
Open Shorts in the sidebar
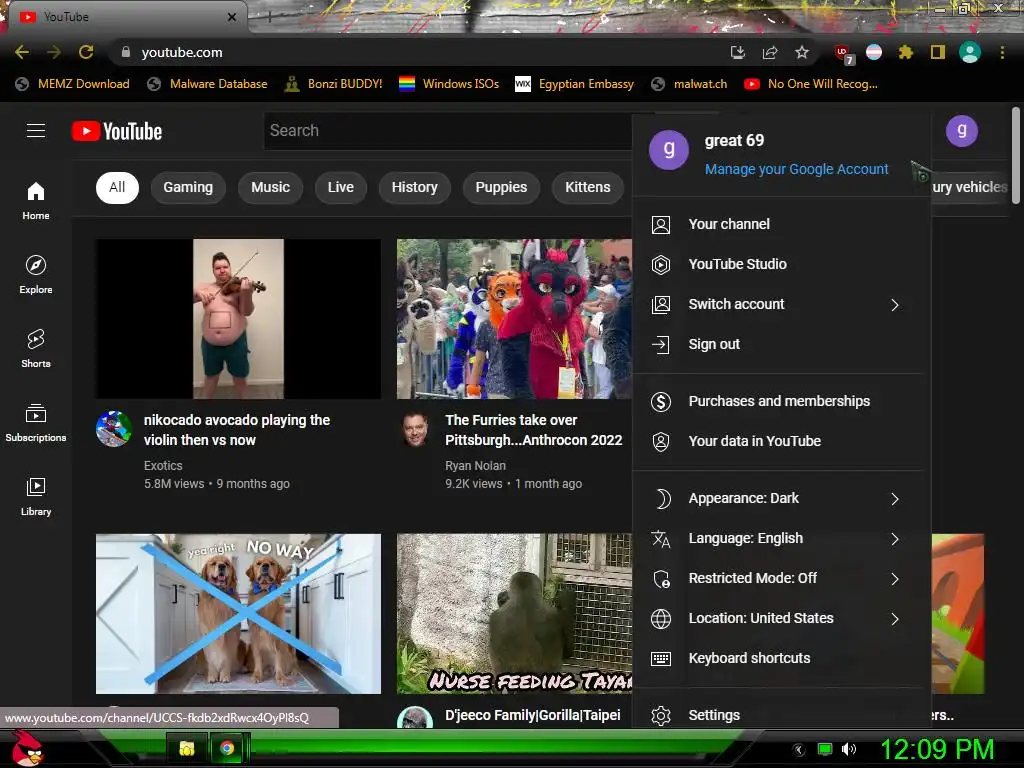pos(36,349)
